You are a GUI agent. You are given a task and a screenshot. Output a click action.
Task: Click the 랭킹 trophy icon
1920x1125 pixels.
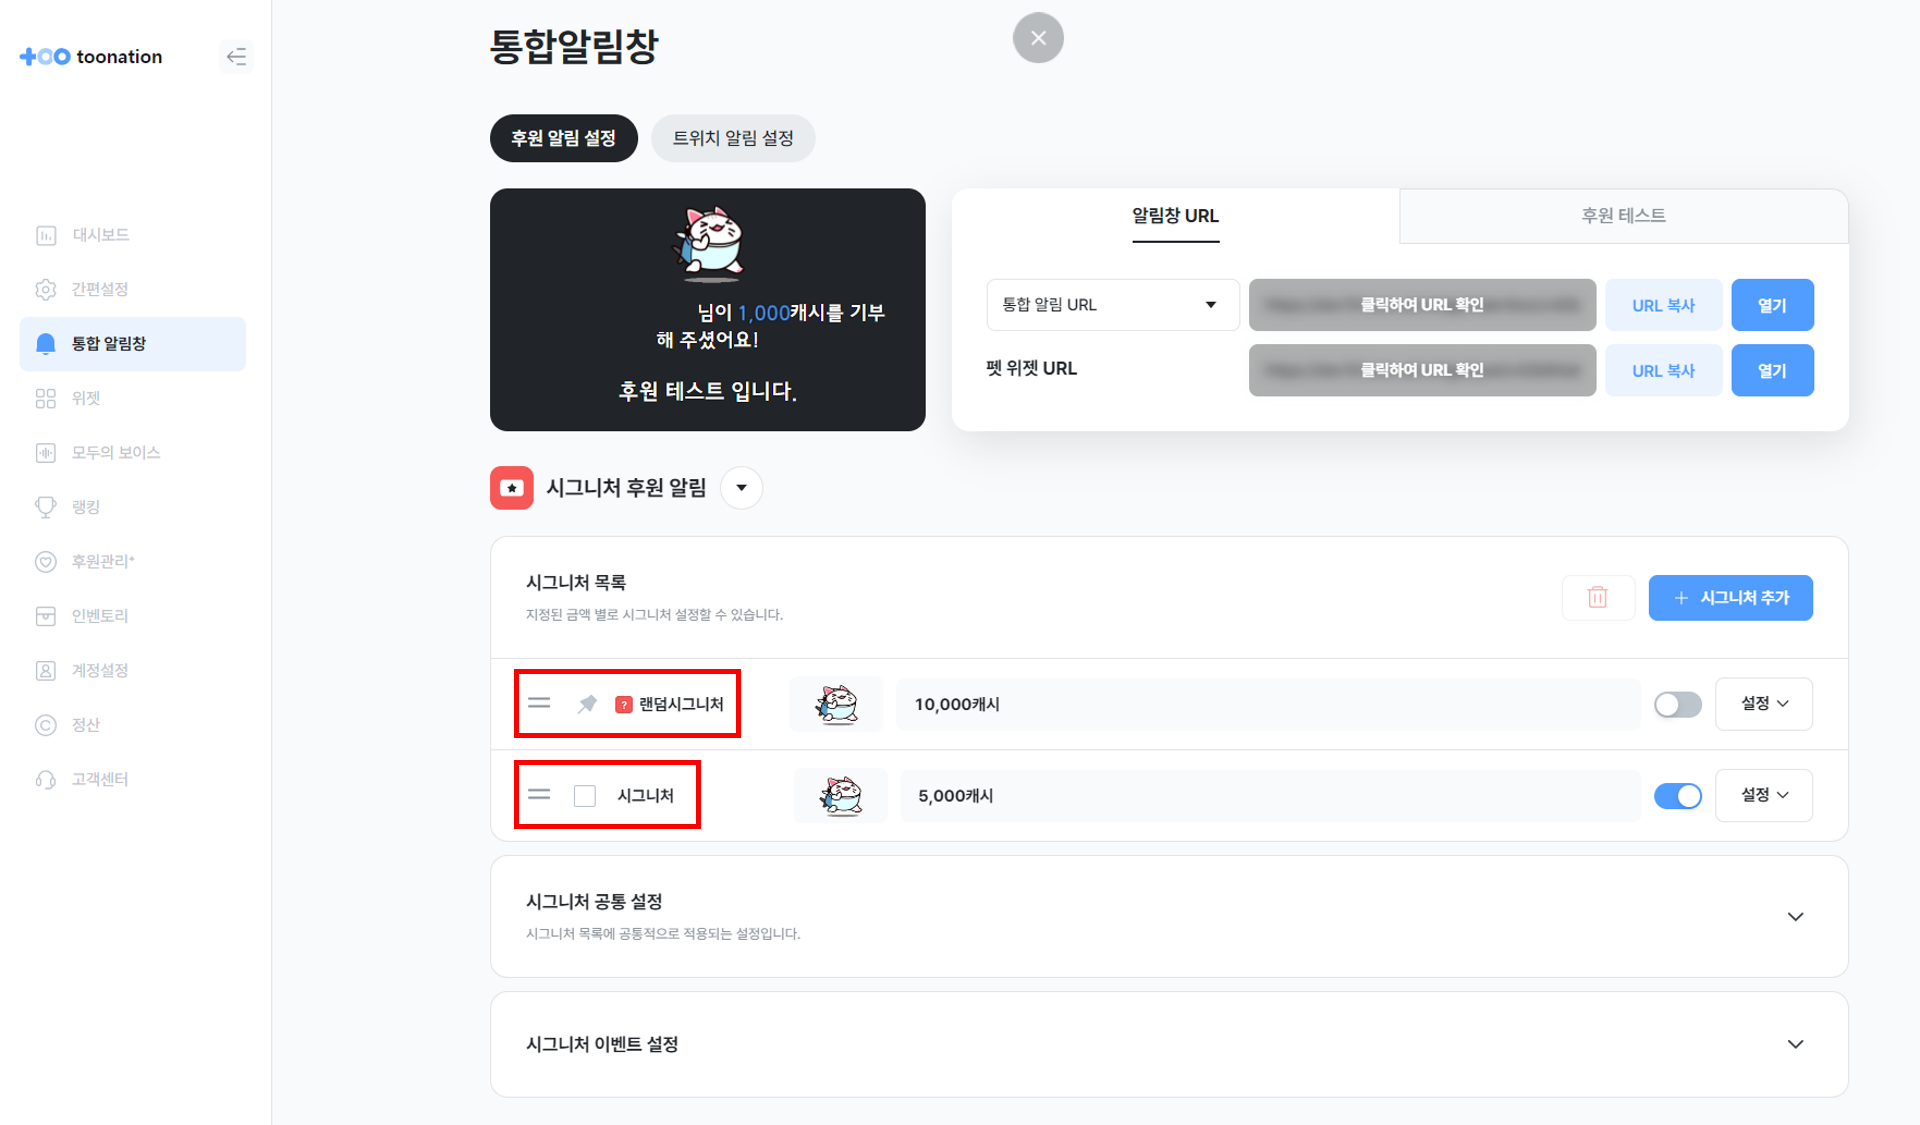point(46,507)
